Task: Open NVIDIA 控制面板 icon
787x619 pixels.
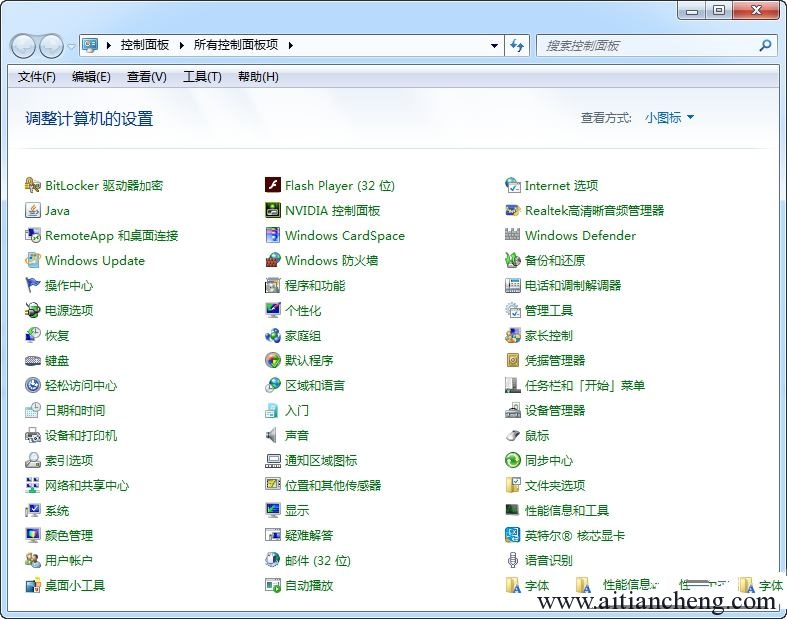Action: coord(273,210)
